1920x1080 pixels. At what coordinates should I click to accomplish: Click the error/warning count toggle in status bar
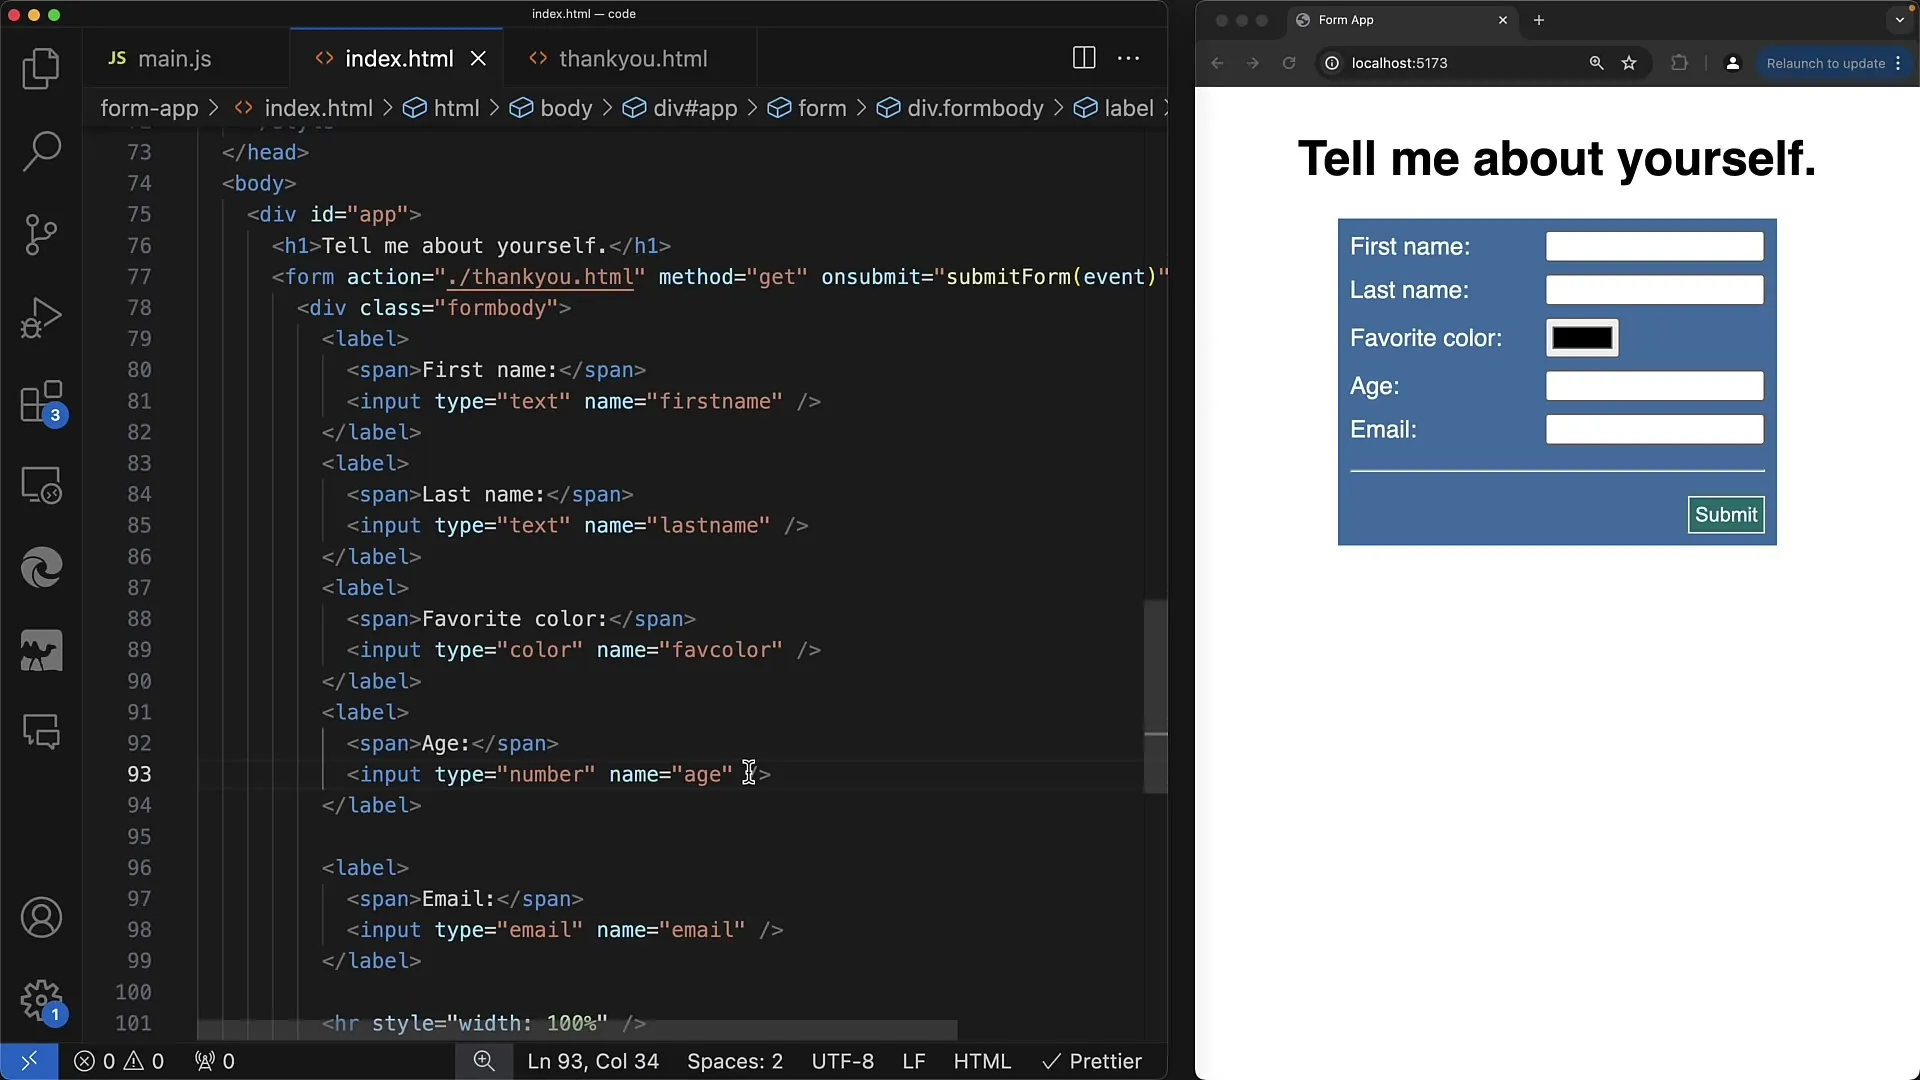tap(120, 1060)
